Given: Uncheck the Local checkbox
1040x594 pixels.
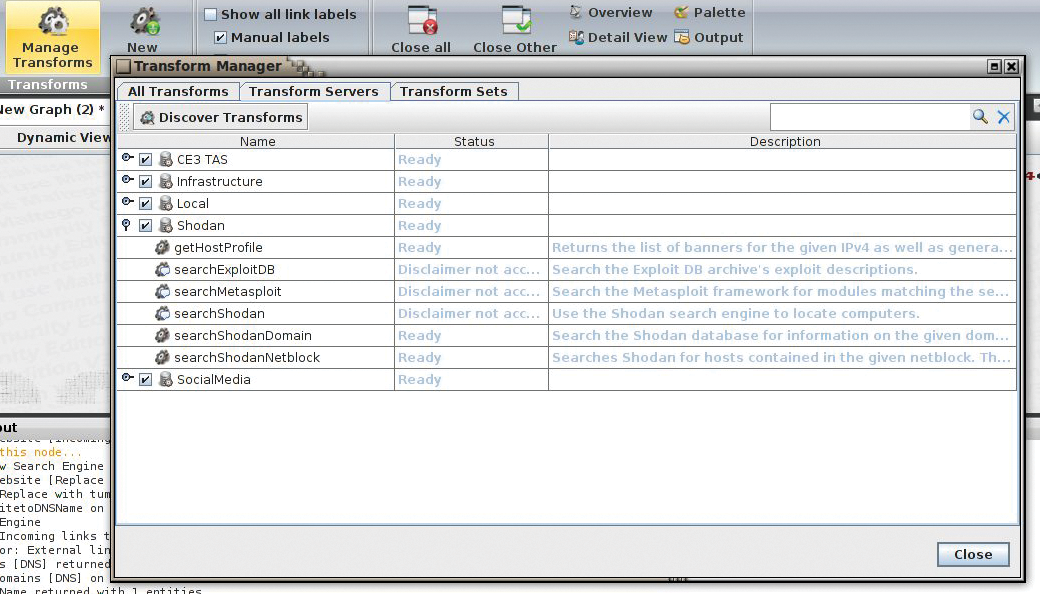Looking at the screenshot, I should coord(145,204).
